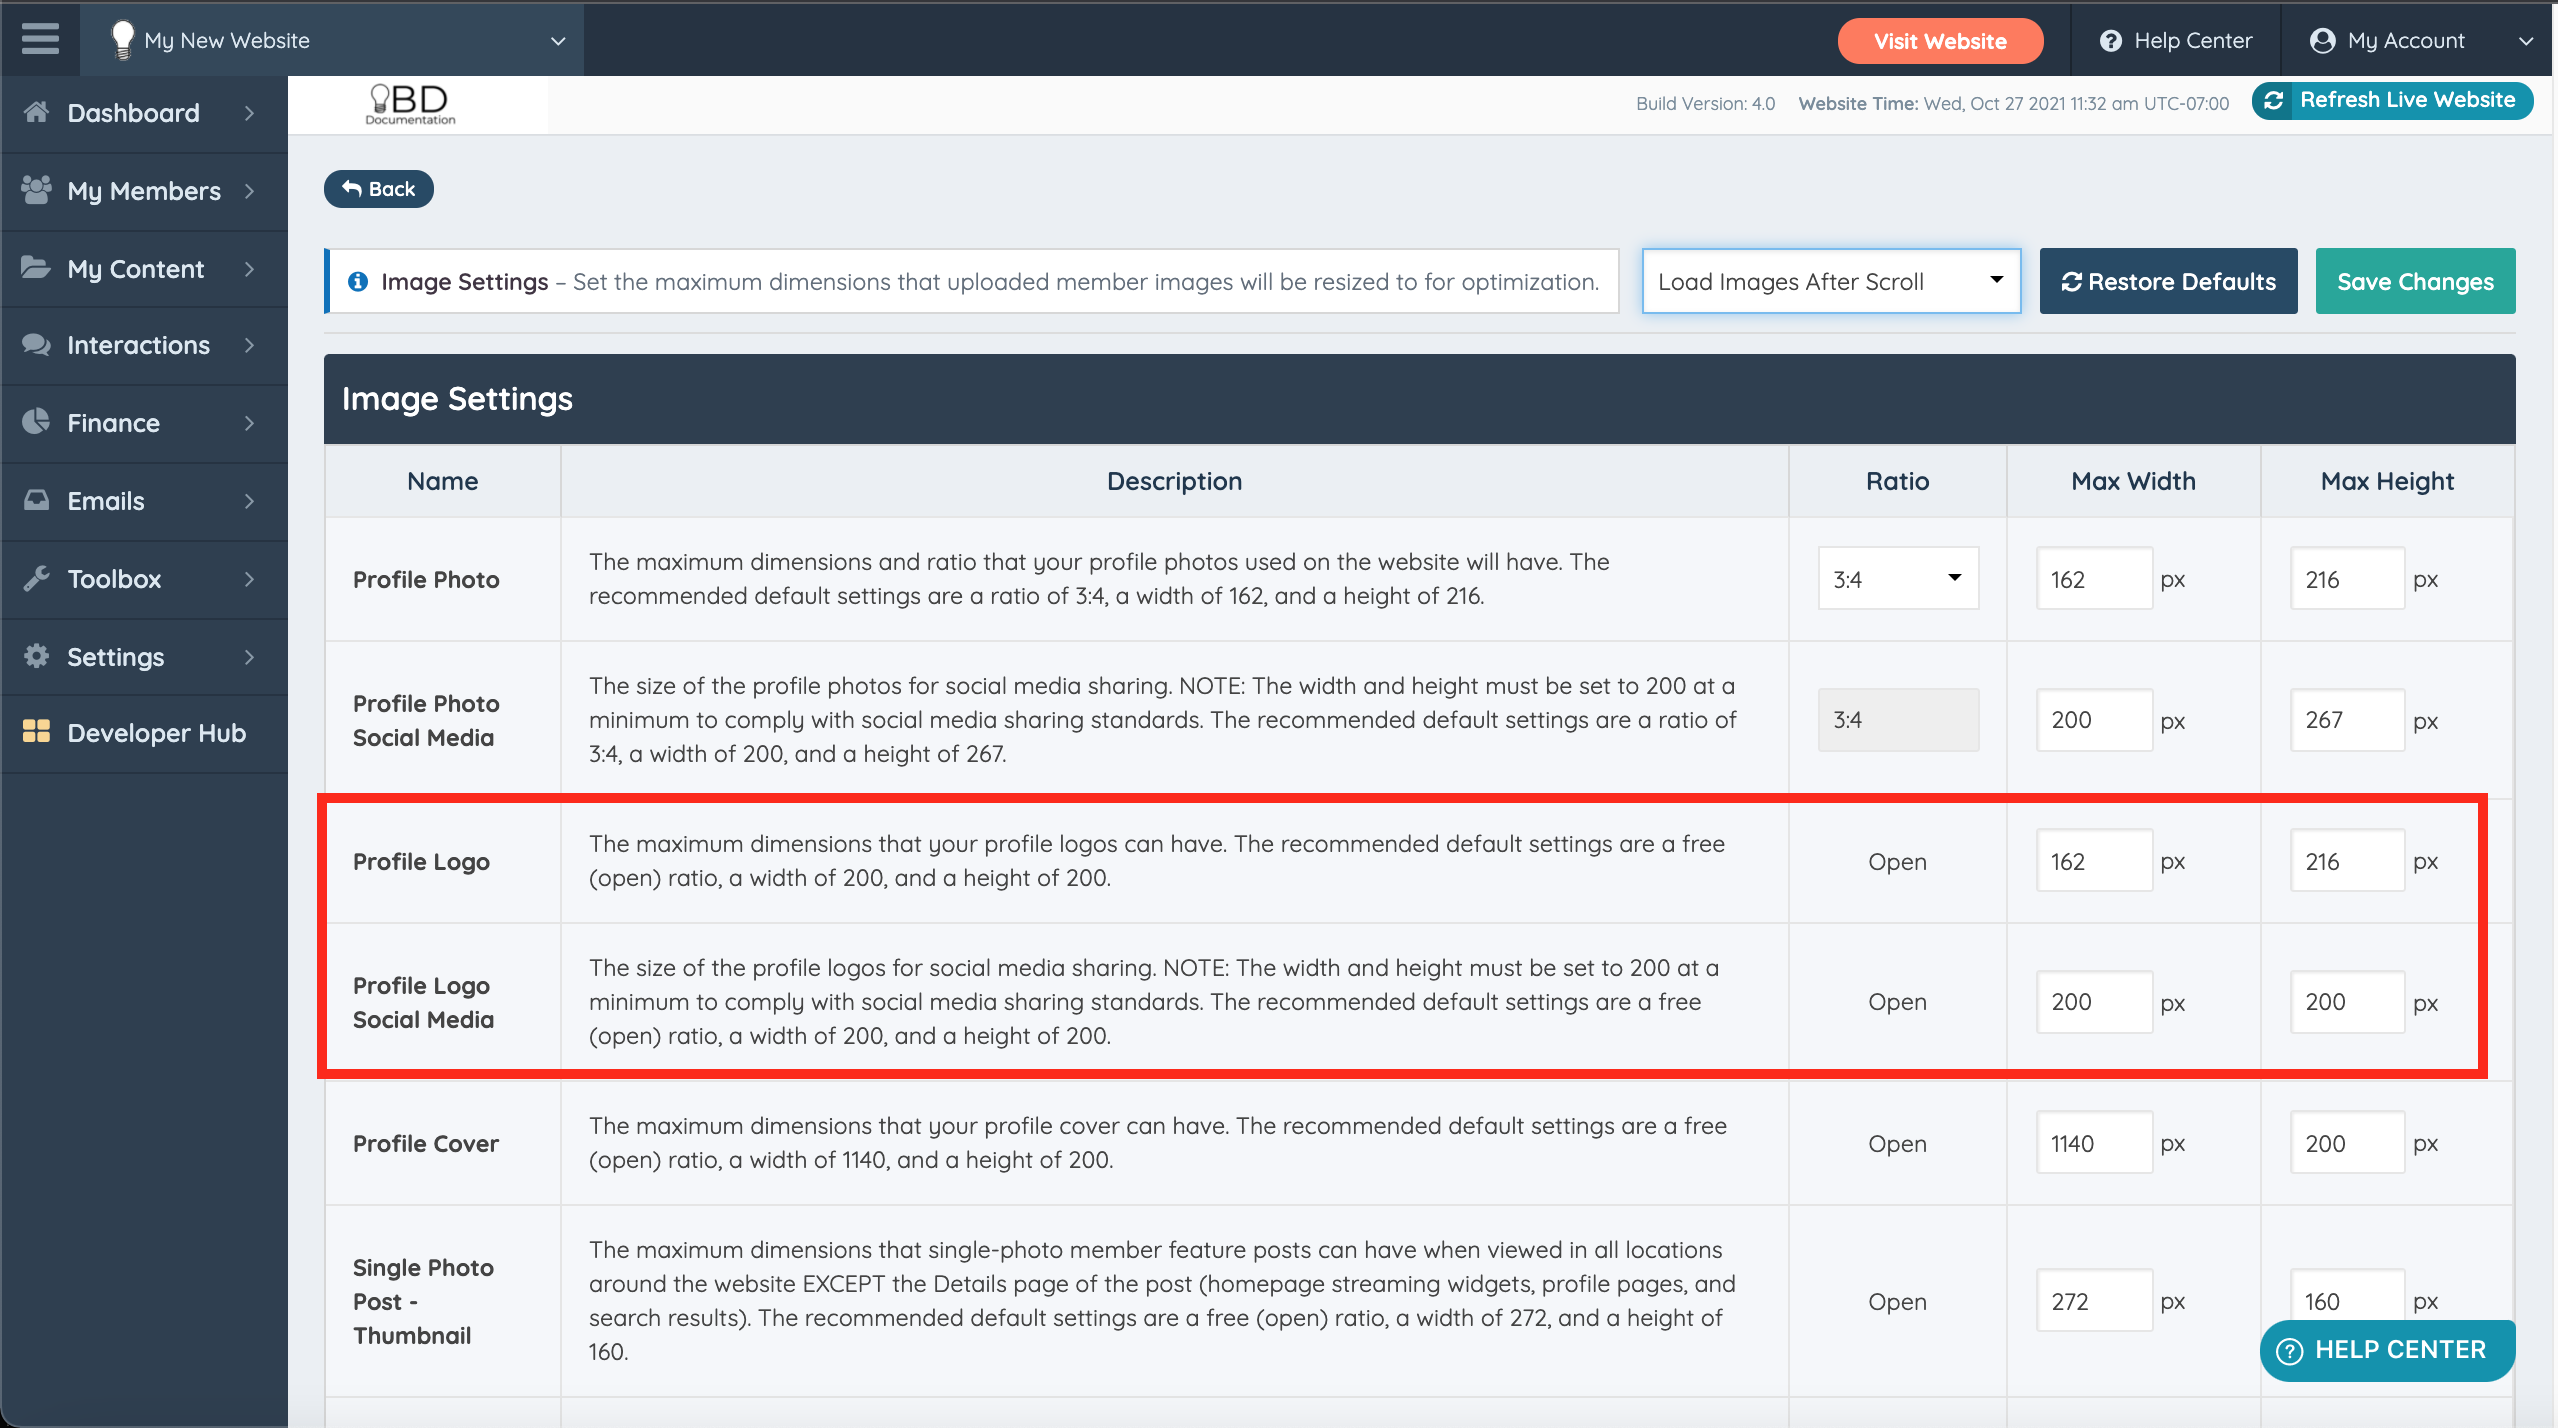The image size is (2558, 1428).
Task: Click the Finance pie chart icon
Action: [x=36, y=422]
